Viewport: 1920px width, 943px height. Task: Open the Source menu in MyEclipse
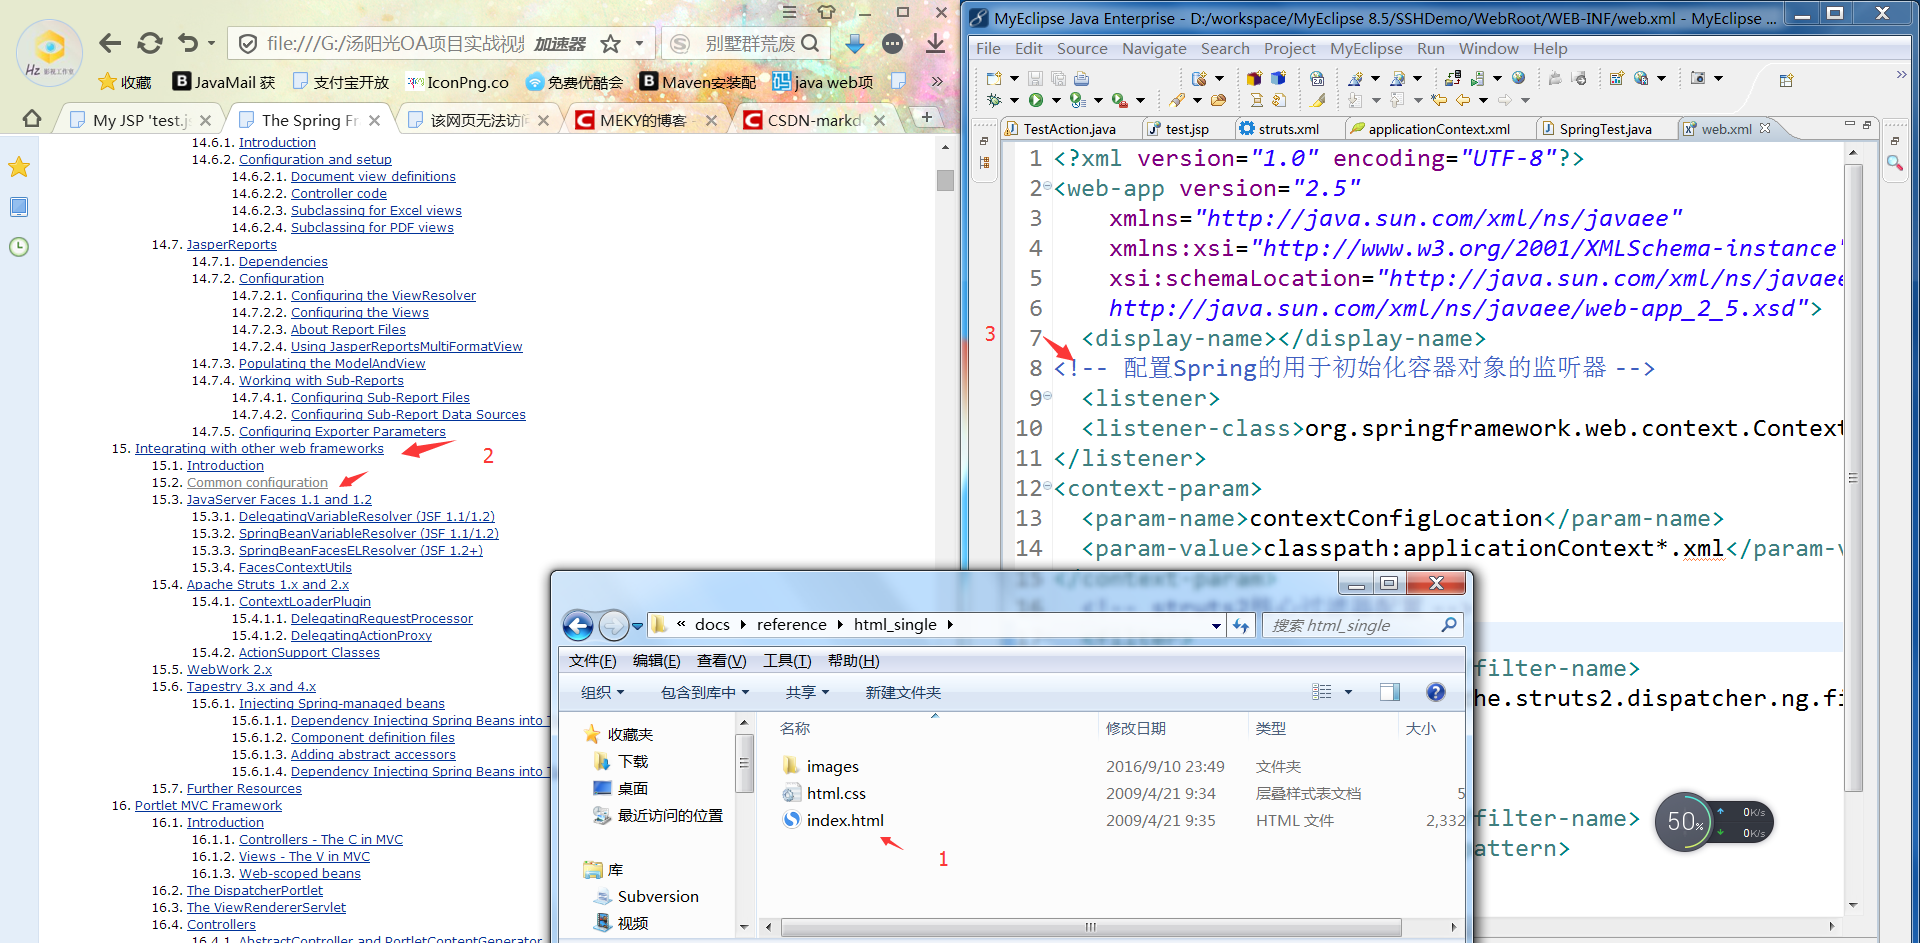[x=1082, y=48]
